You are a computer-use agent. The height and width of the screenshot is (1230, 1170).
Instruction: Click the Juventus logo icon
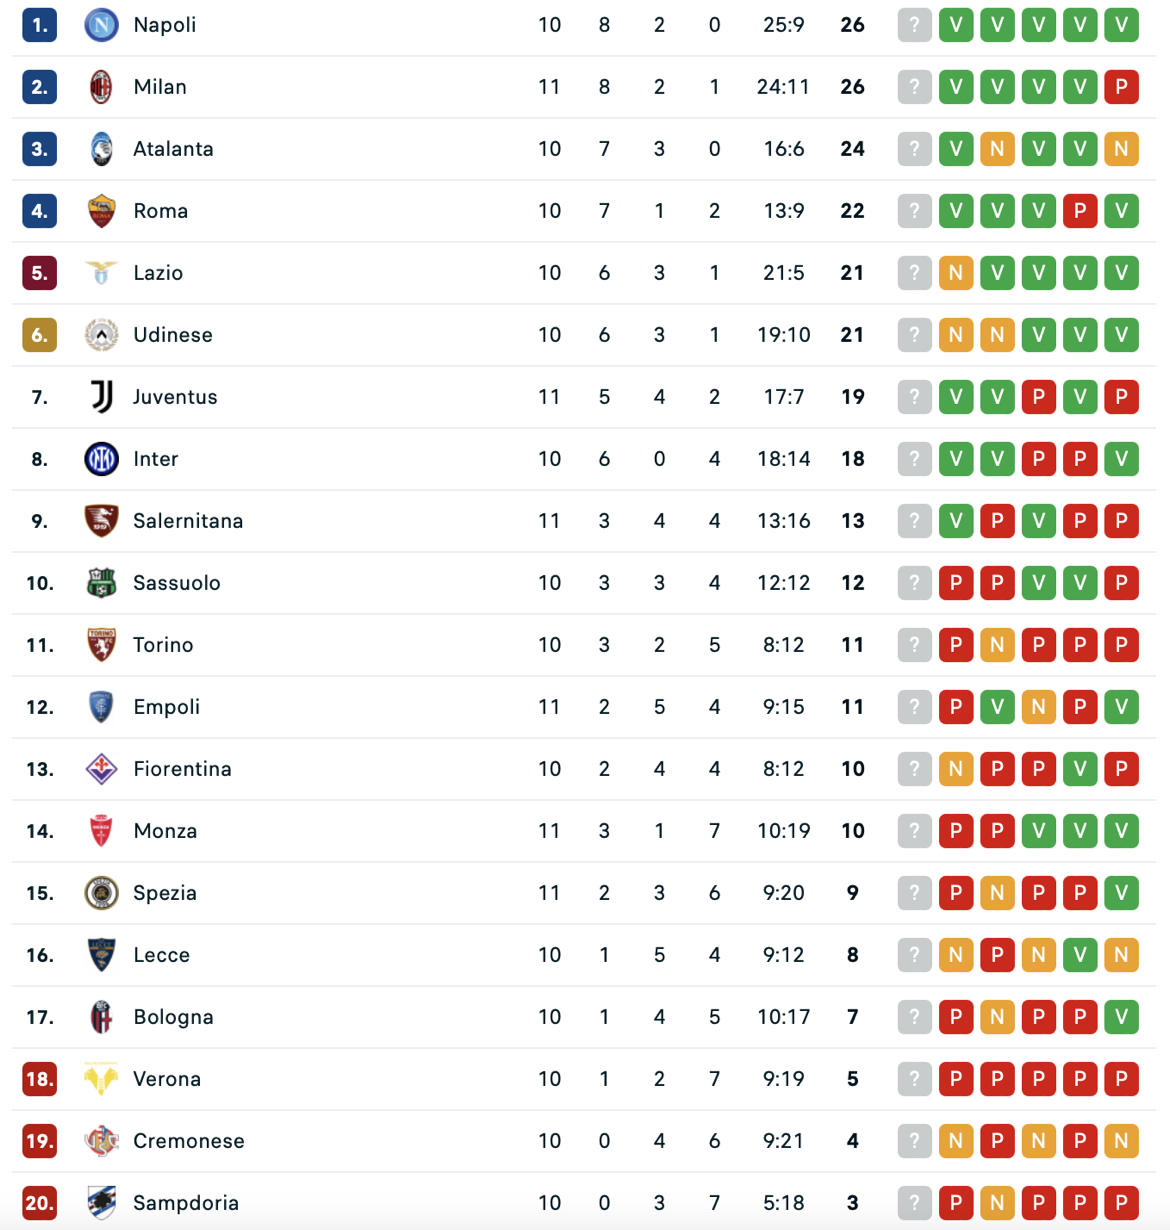[101, 397]
